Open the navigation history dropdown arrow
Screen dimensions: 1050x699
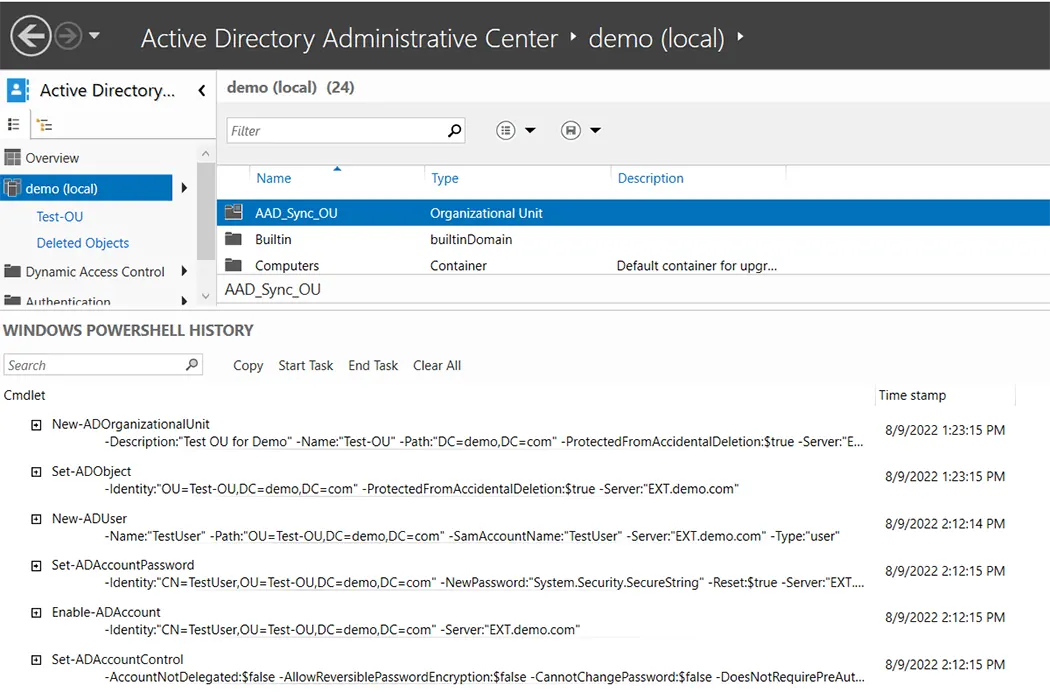(94, 35)
